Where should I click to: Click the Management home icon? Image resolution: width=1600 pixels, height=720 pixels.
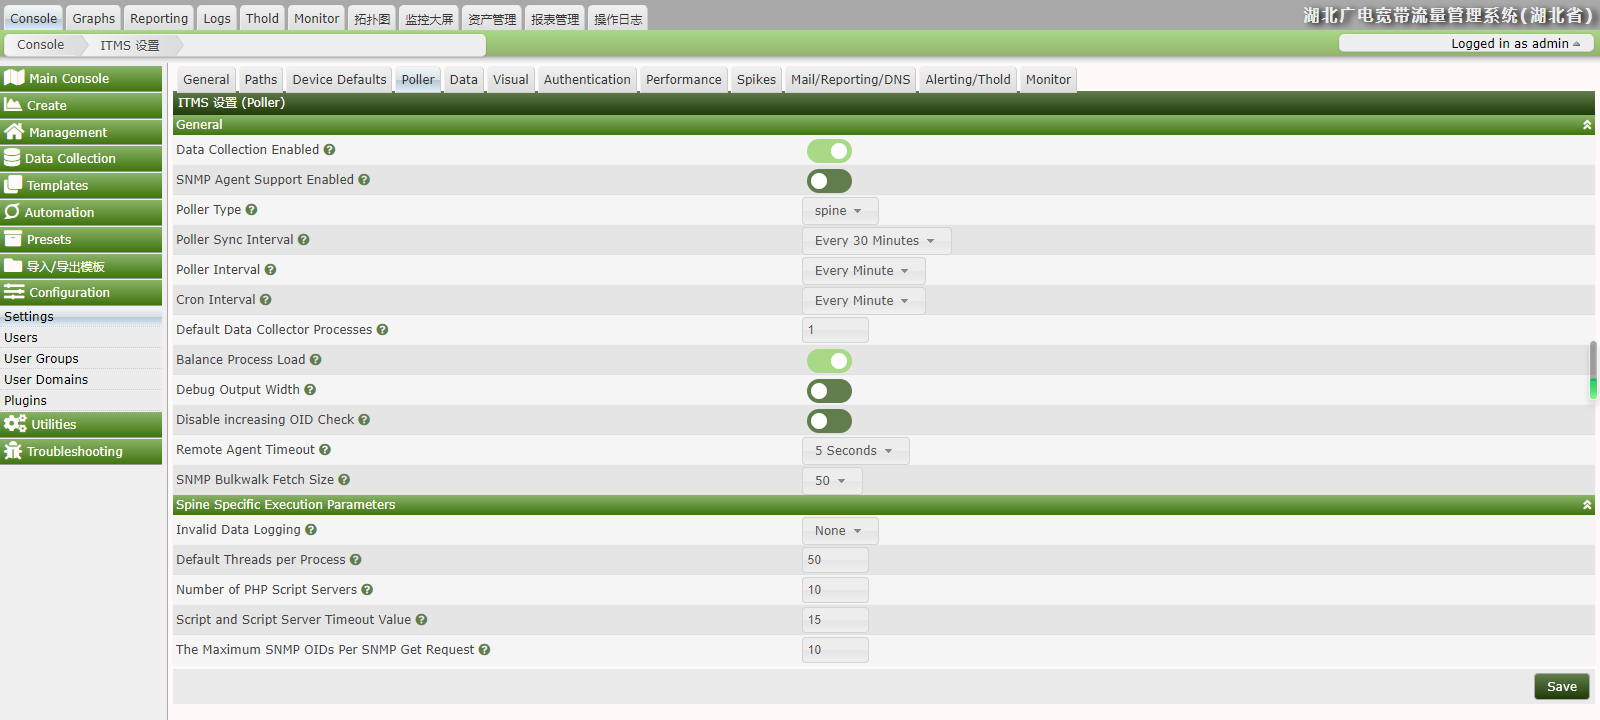pos(14,132)
